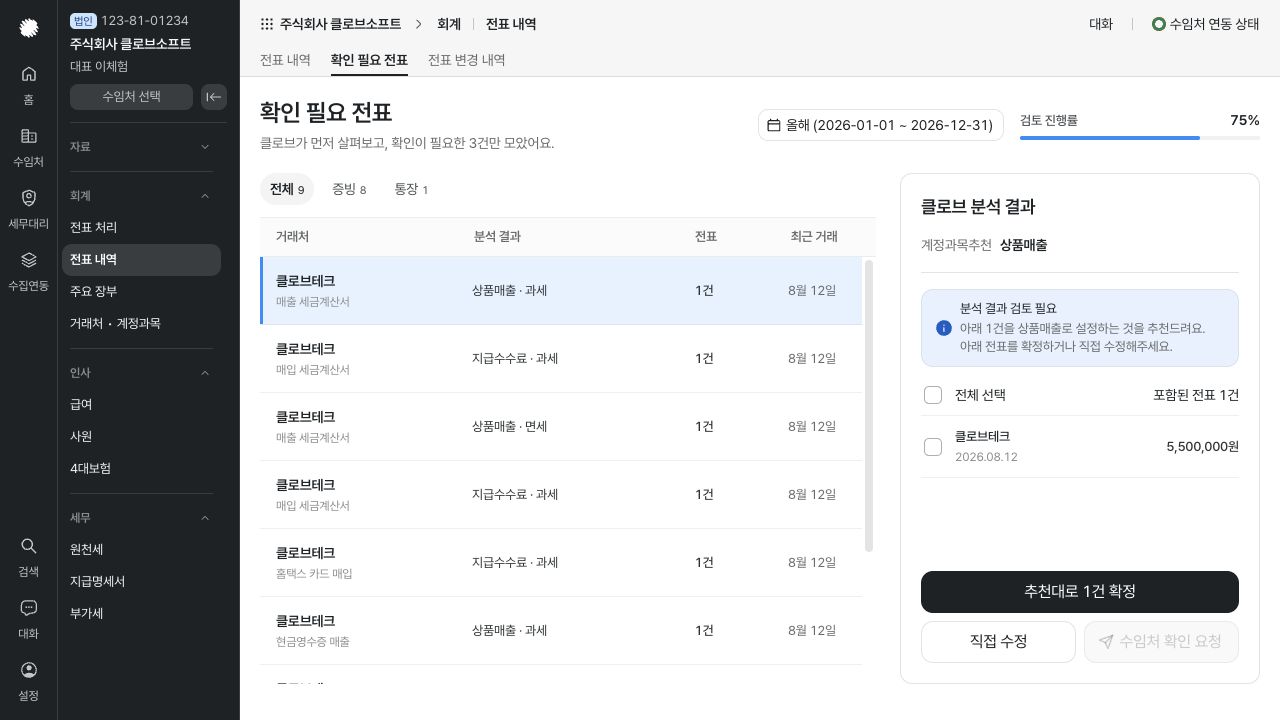Image resolution: width=1280 pixels, height=720 pixels.
Task: Open 설정 in the left rail
Action: (29, 680)
